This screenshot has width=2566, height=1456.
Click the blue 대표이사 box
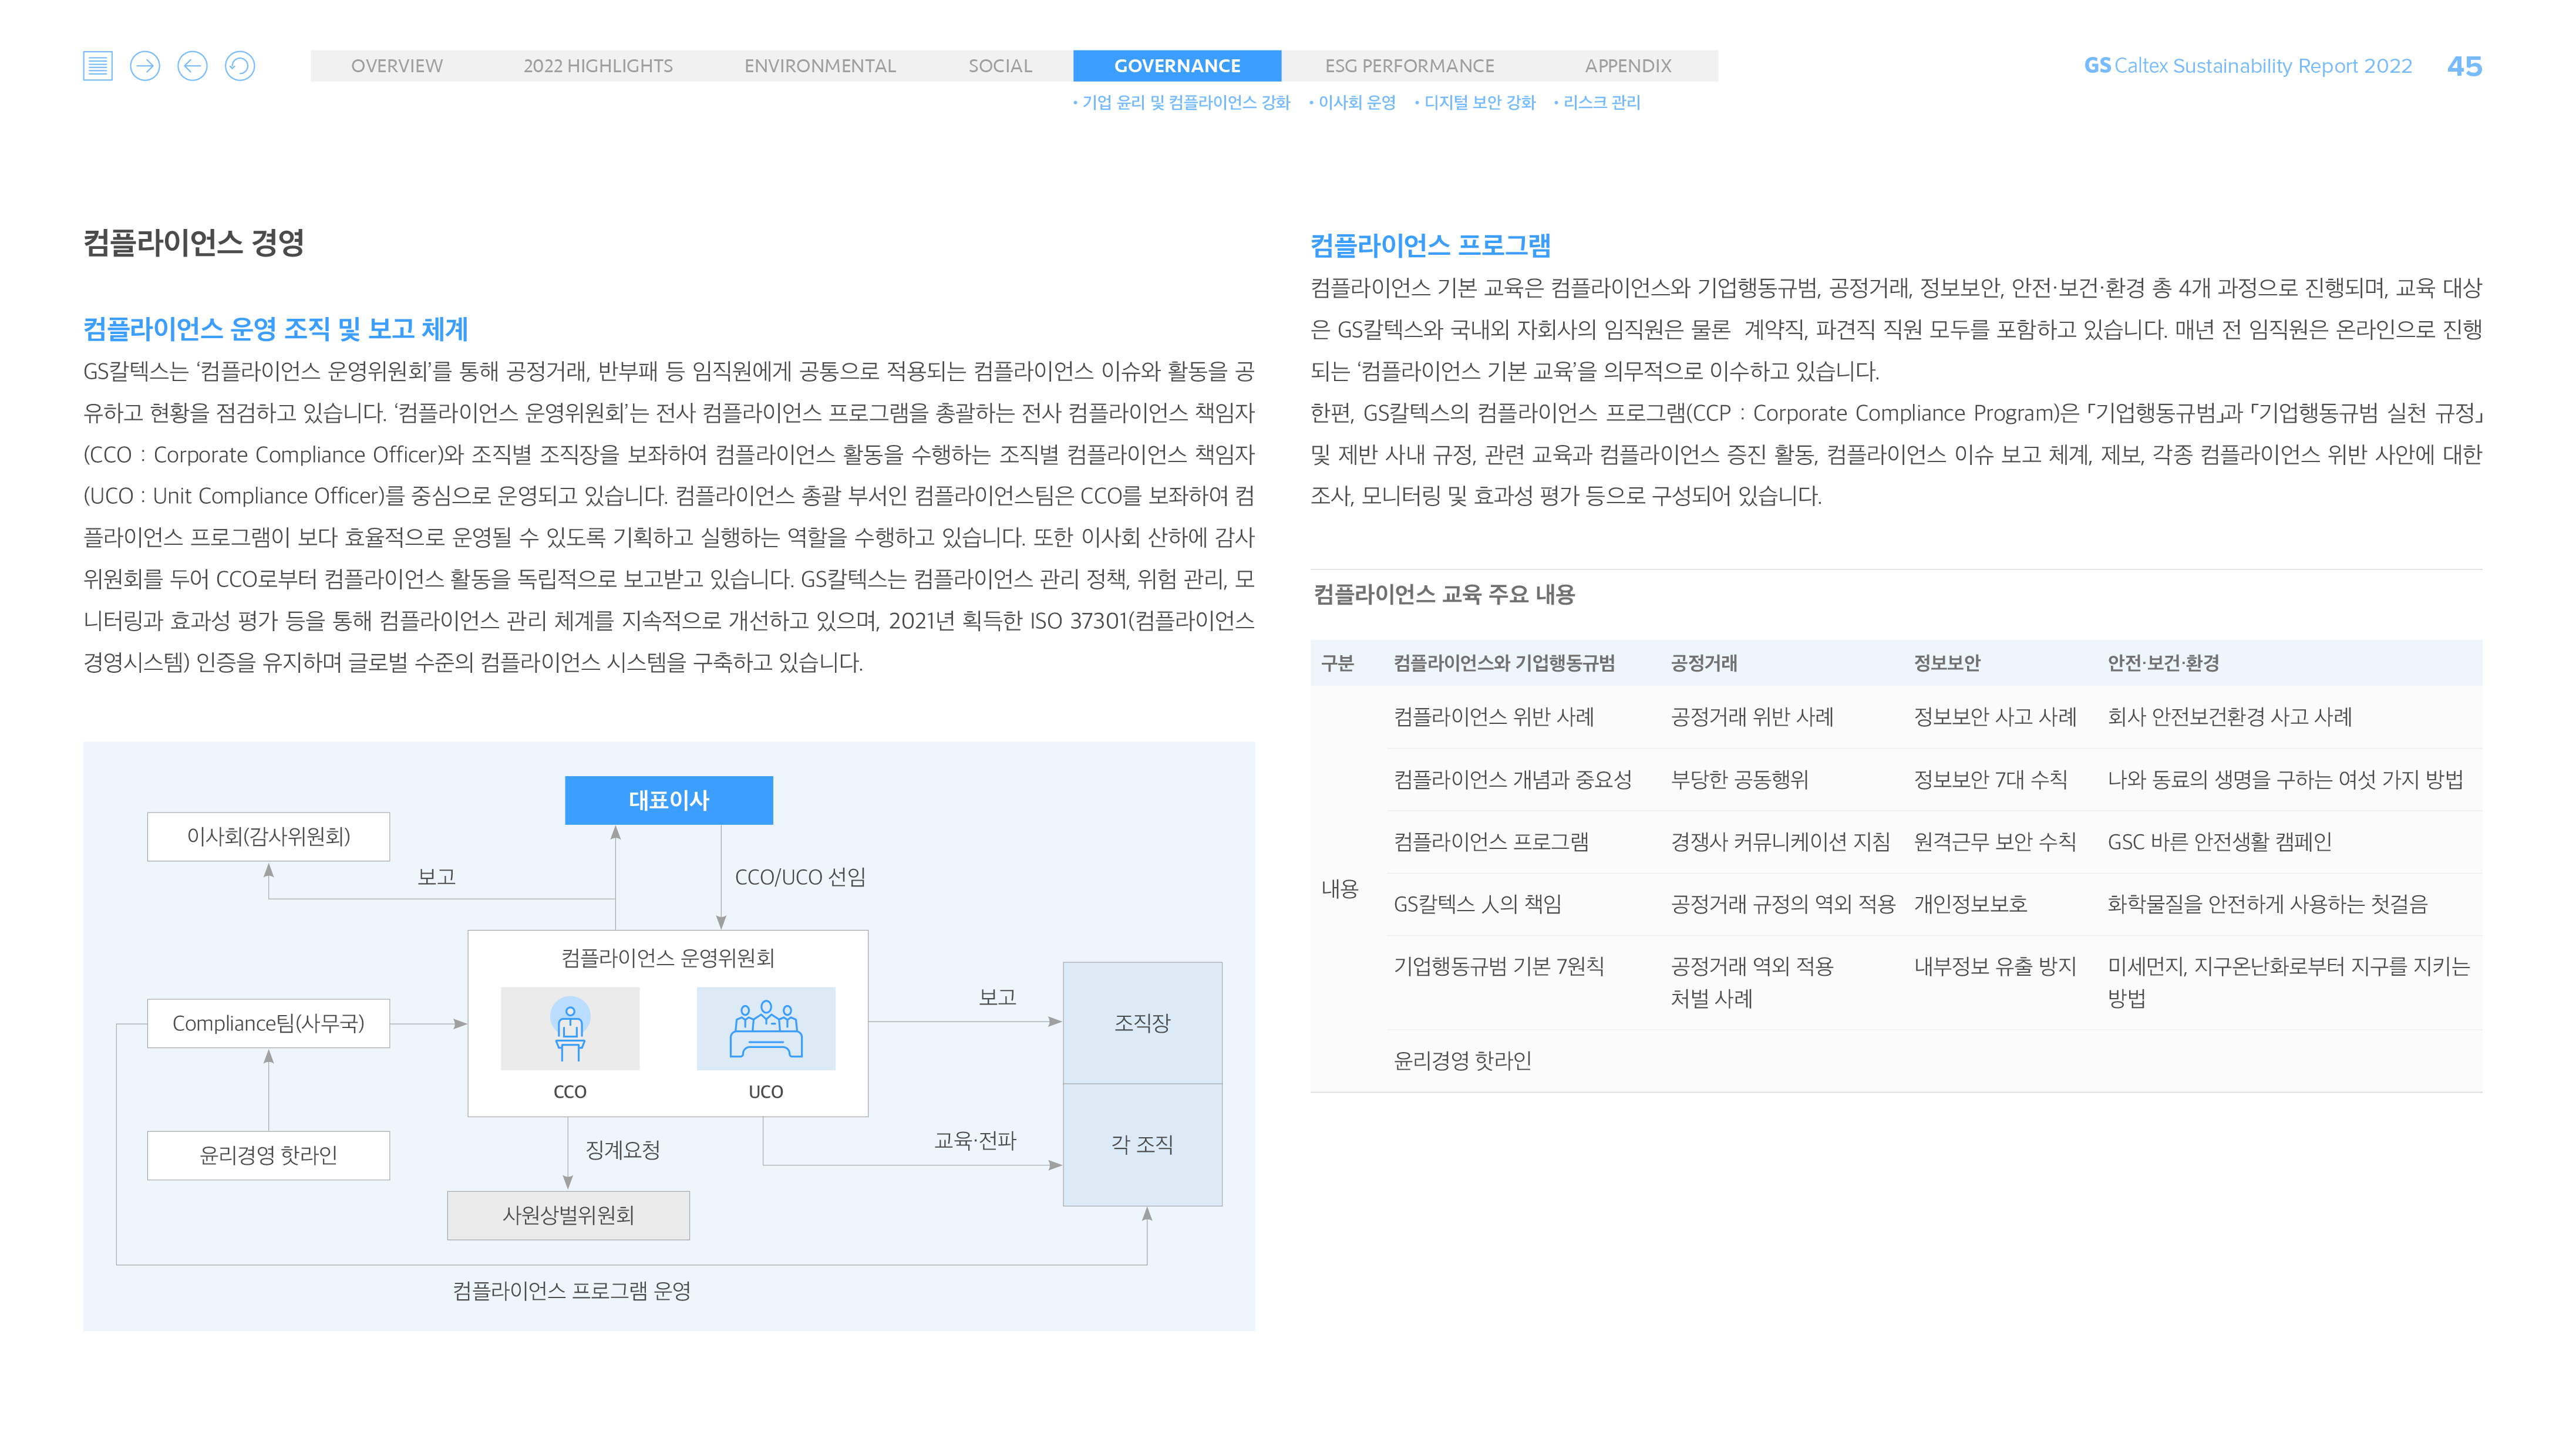coord(668,800)
